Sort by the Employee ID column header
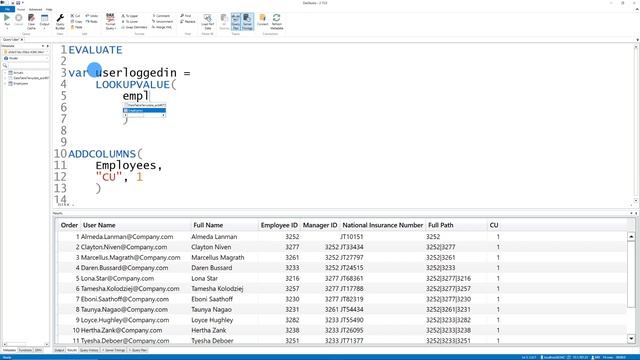This screenshot has width=640, height=360. point(279,225)
